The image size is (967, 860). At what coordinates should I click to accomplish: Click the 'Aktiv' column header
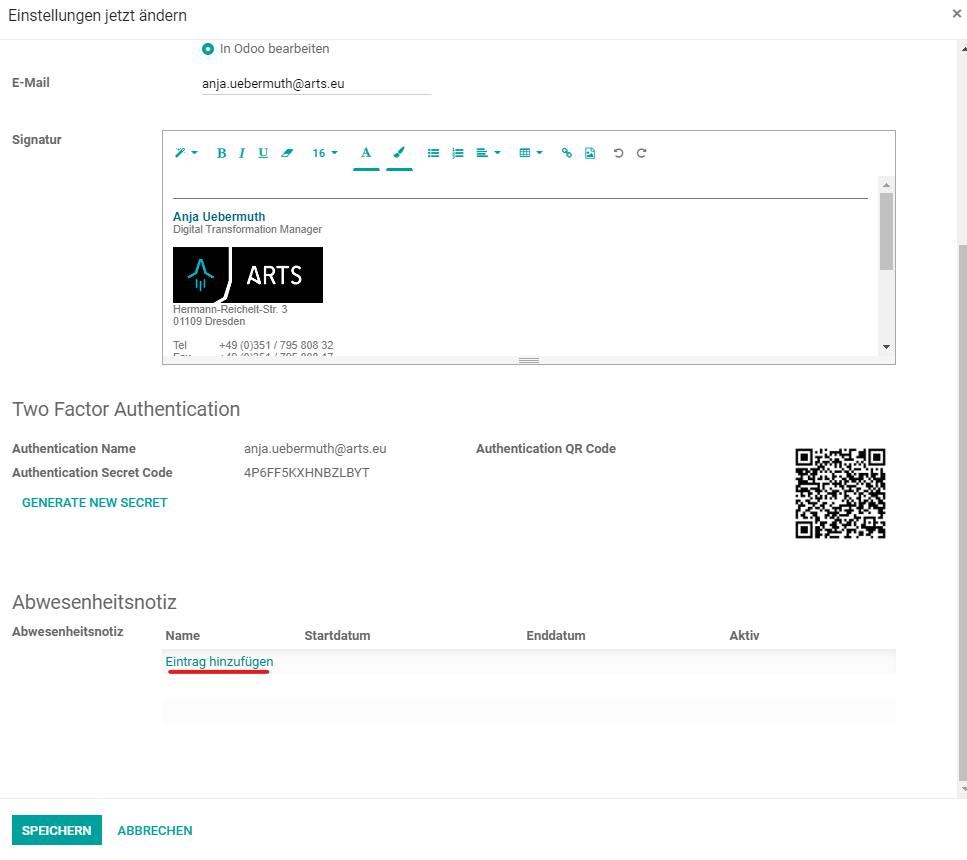[744, 635]
